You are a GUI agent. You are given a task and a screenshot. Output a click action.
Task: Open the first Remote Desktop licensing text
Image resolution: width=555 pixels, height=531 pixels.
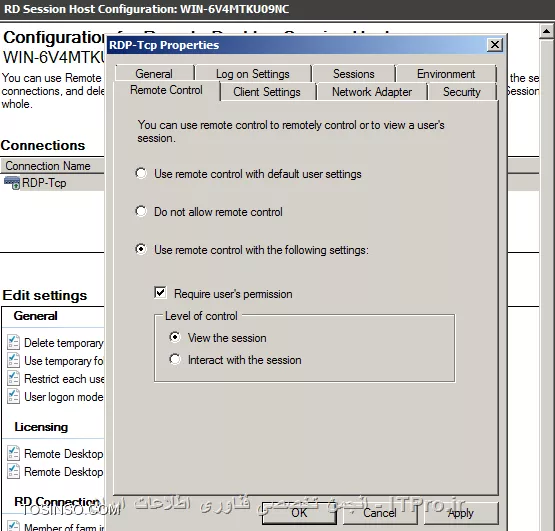64,454
